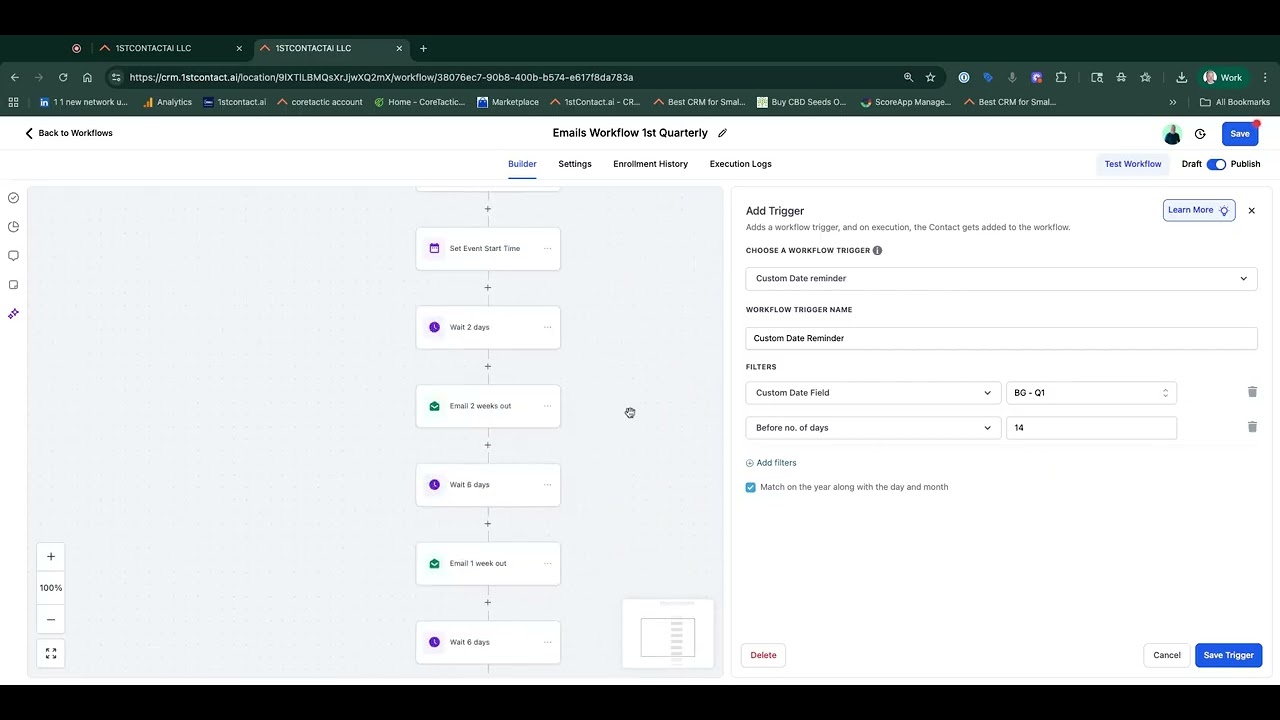Click the fit-to-screen icon on the canvas
This screenshot has width=1280, height=720.
click(x=51, y=654)
